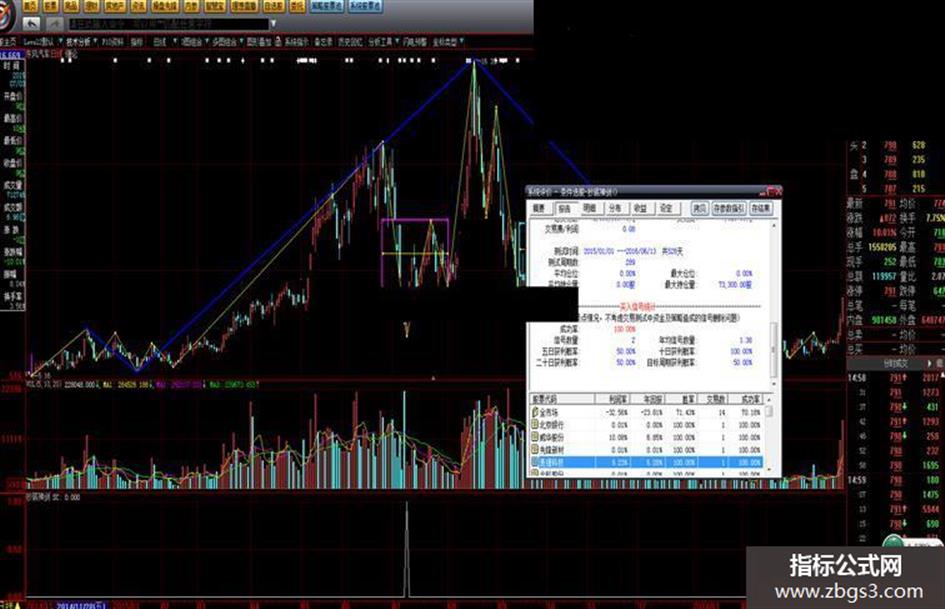Viewport: 945px width, 609px height.
Task: Click the 商品 yellow toolbar button
Action: (x=71, y=5)
